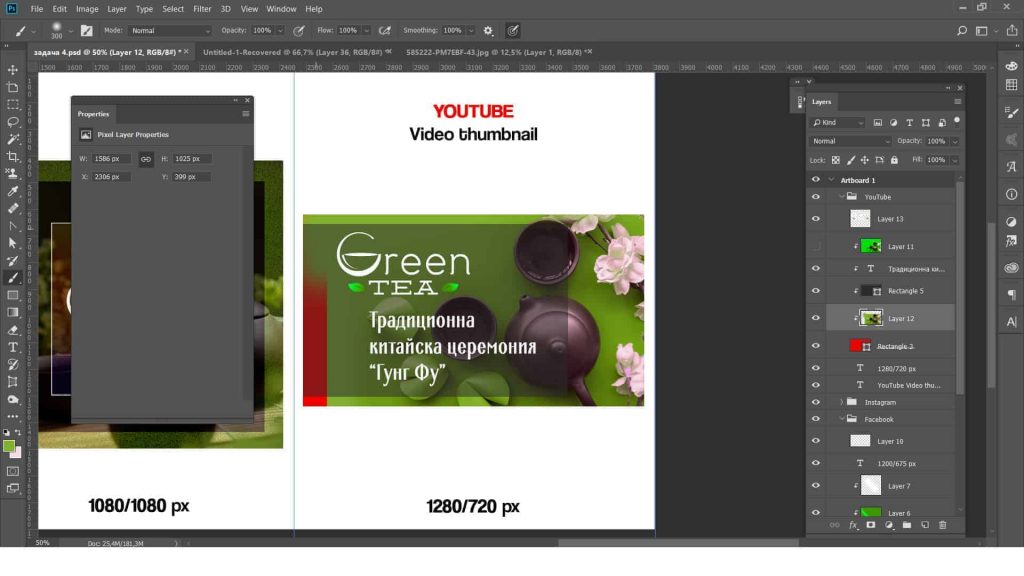Open the Properties panel menu
The image size is (1024, 576).
pyautogui.click(x=246, y=114)
